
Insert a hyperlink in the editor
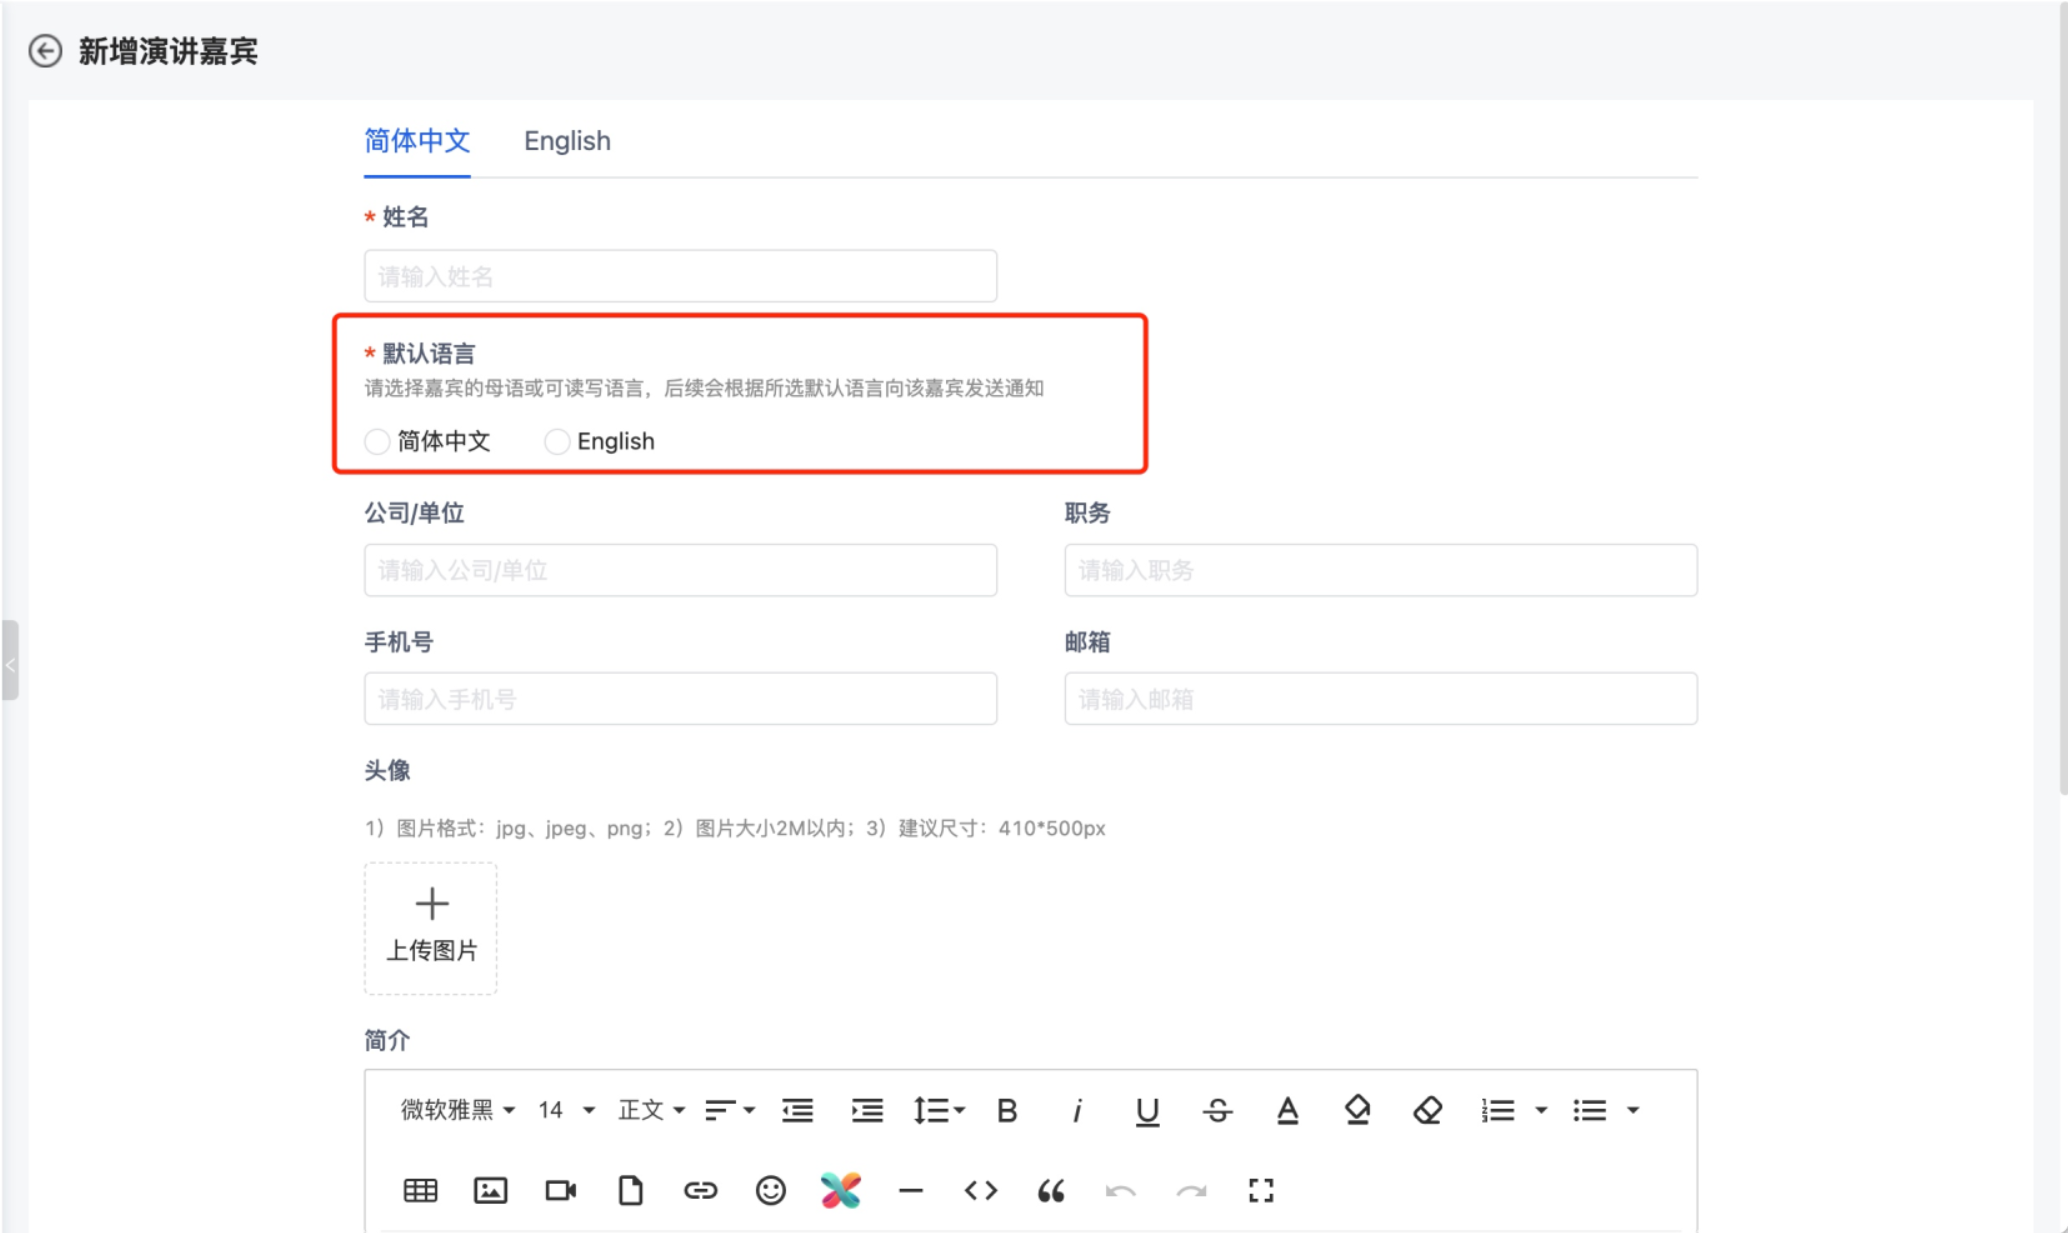pos(700,1190)
